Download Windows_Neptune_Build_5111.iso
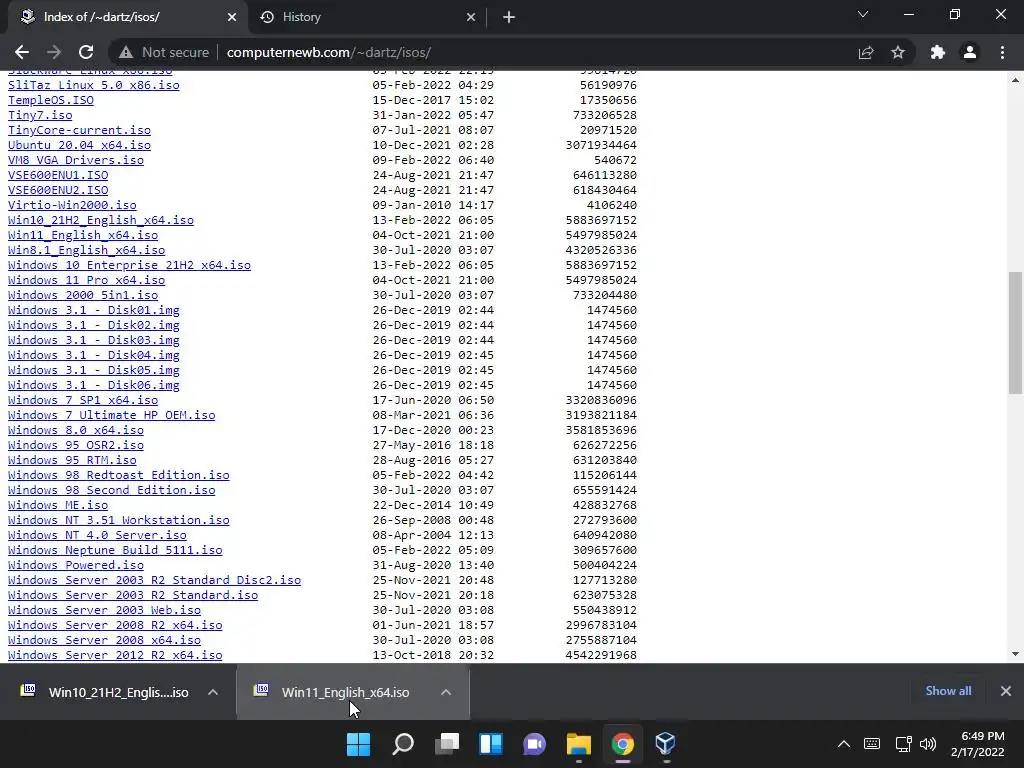 coord(115,551)
